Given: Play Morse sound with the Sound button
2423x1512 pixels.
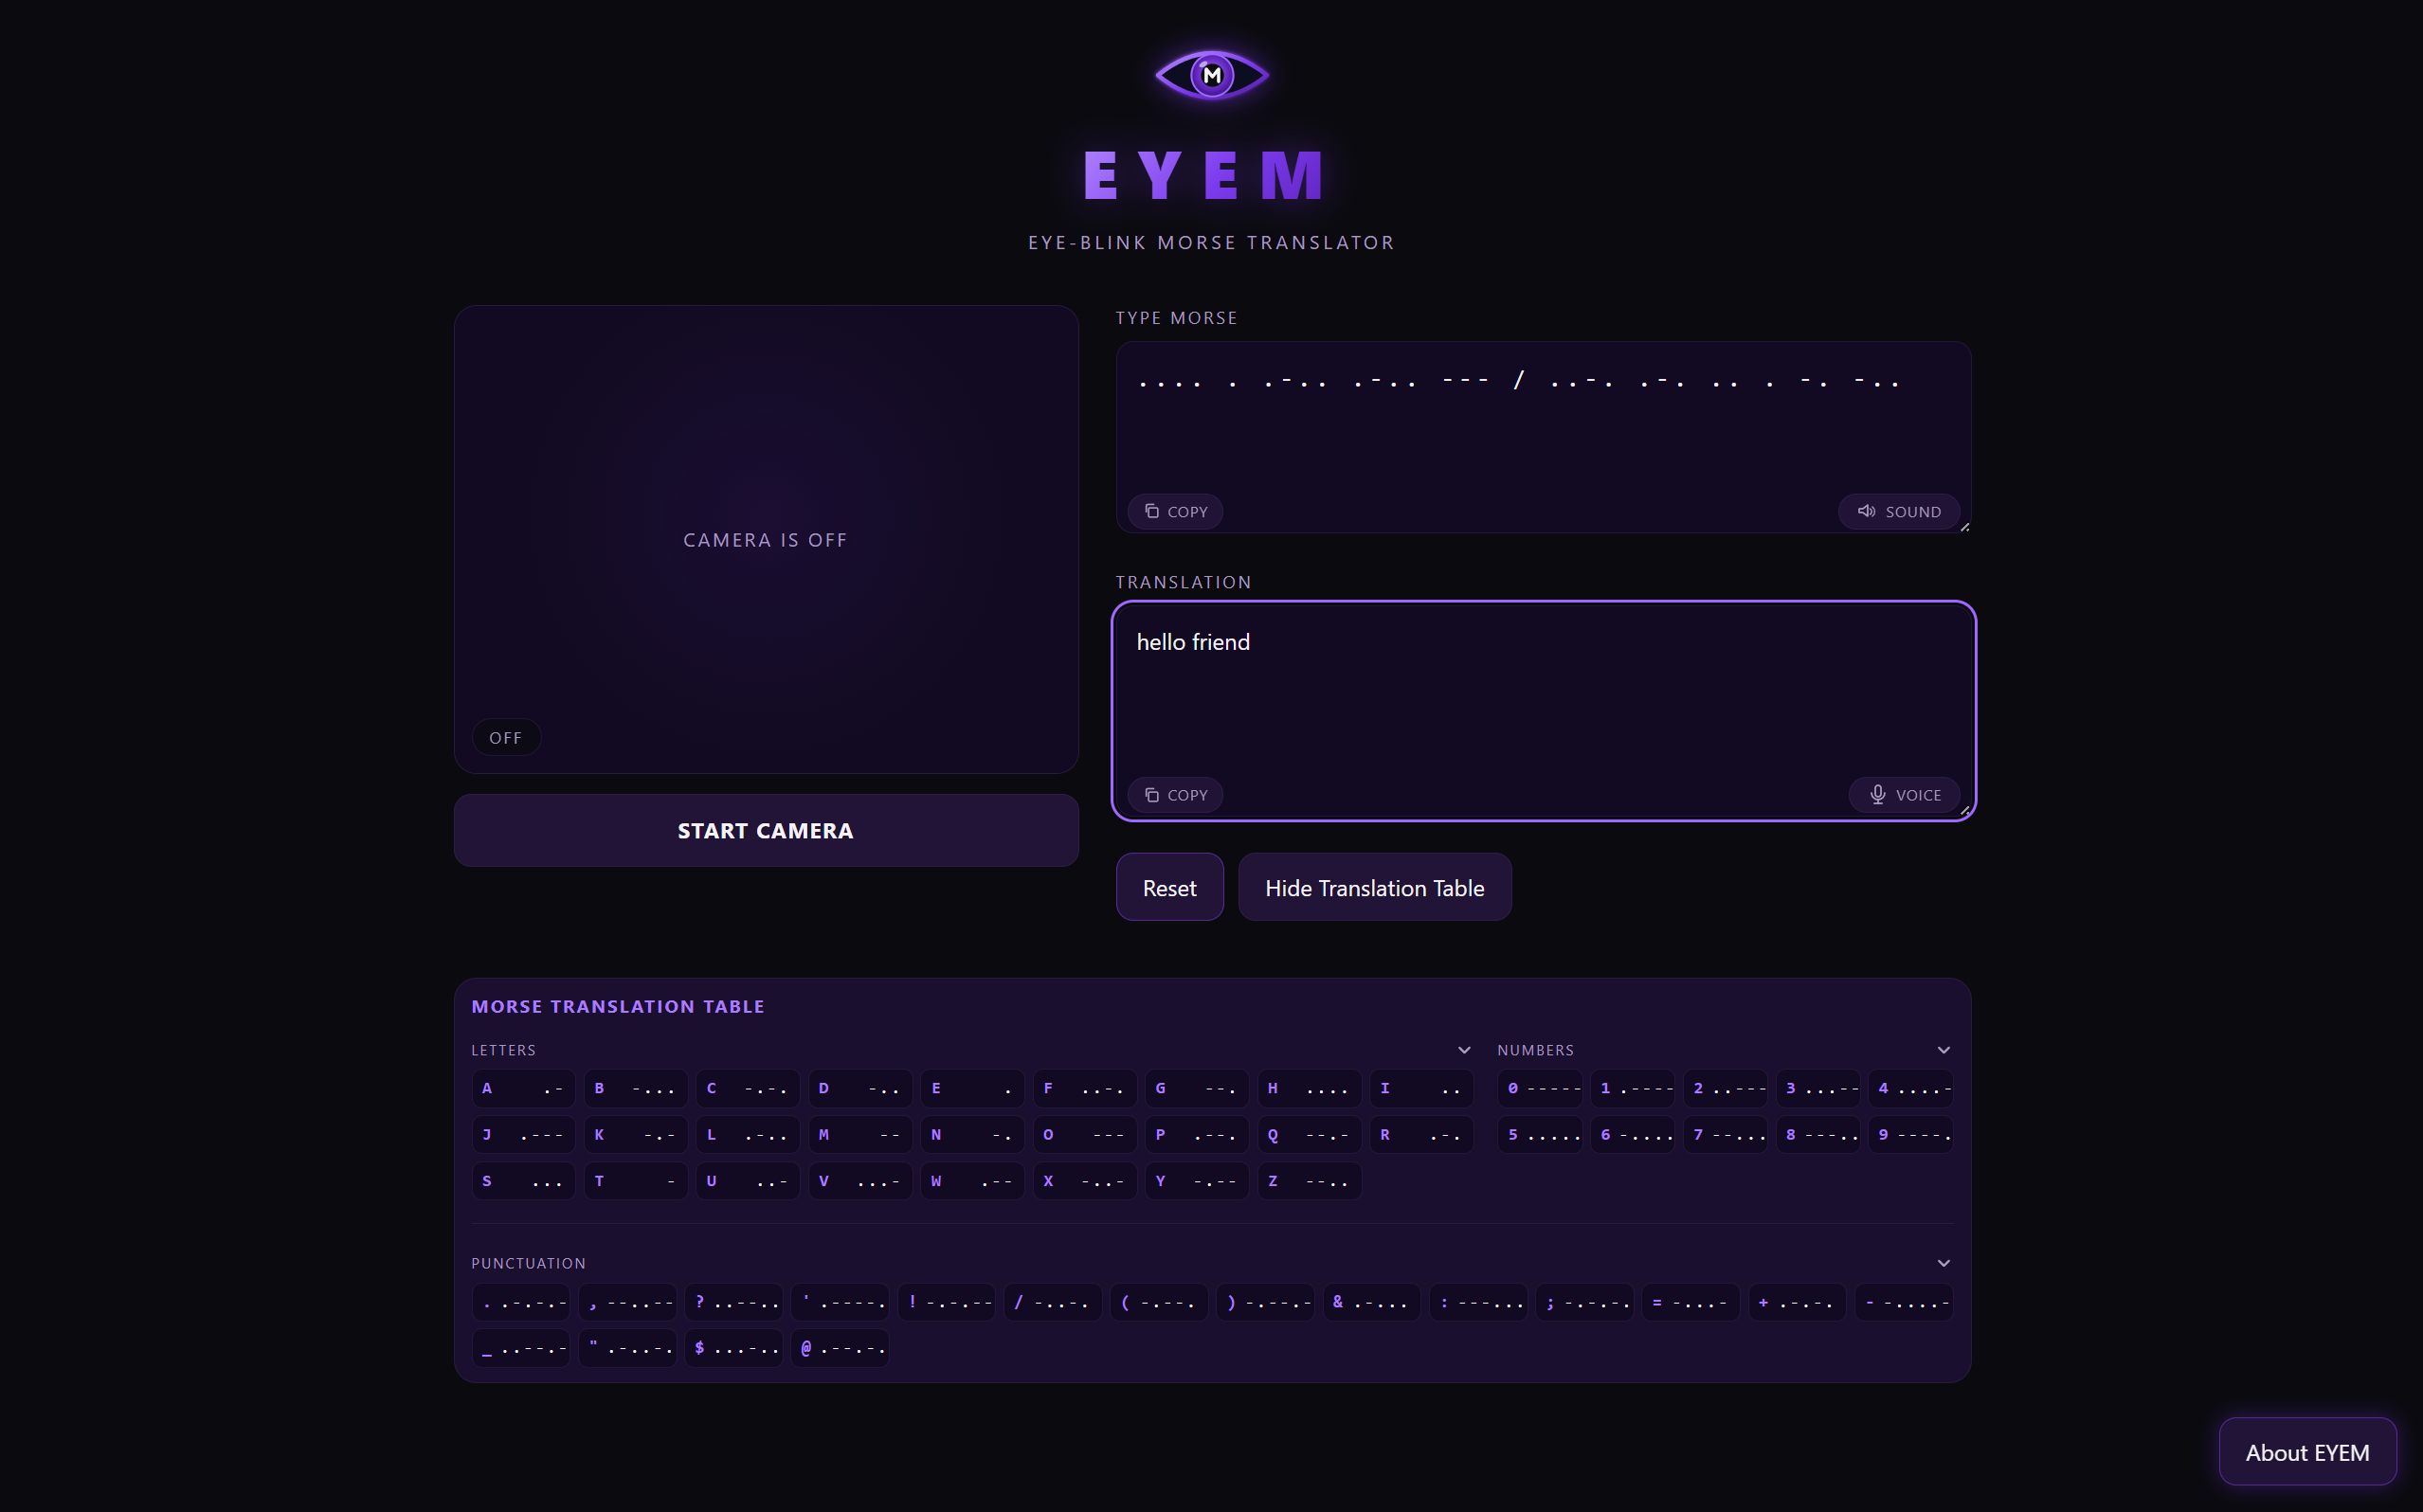Looking at the screenshot, I should pyautogui.click(x=1898, y=511).
